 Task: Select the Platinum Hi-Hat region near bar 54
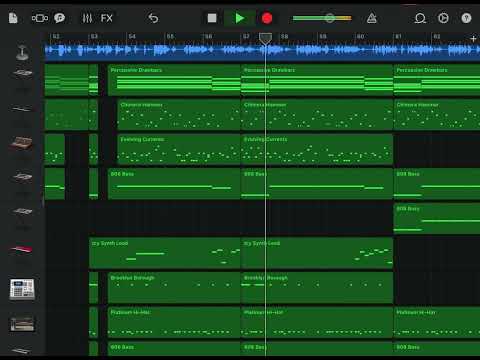point(174,323)
